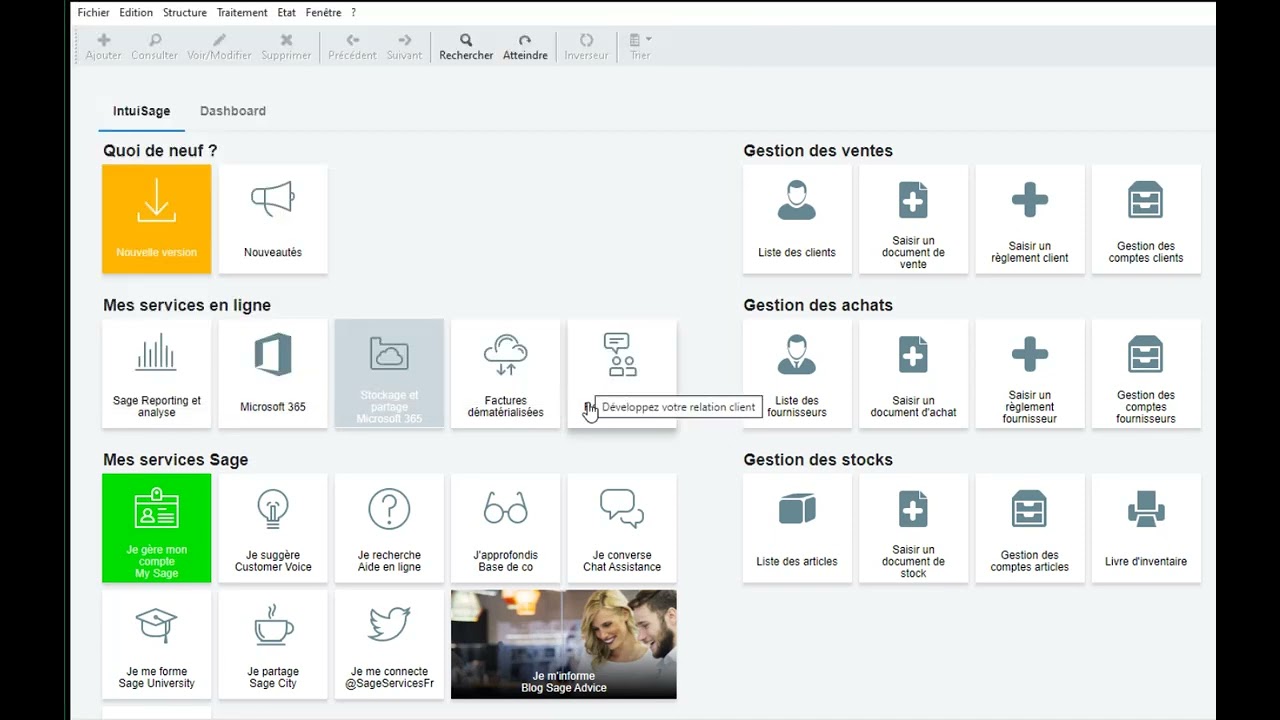The height and width of the screenshot is (720, 1280).
Task: Open Stockage et partage Microsoft 365
Action: (389, 374)
